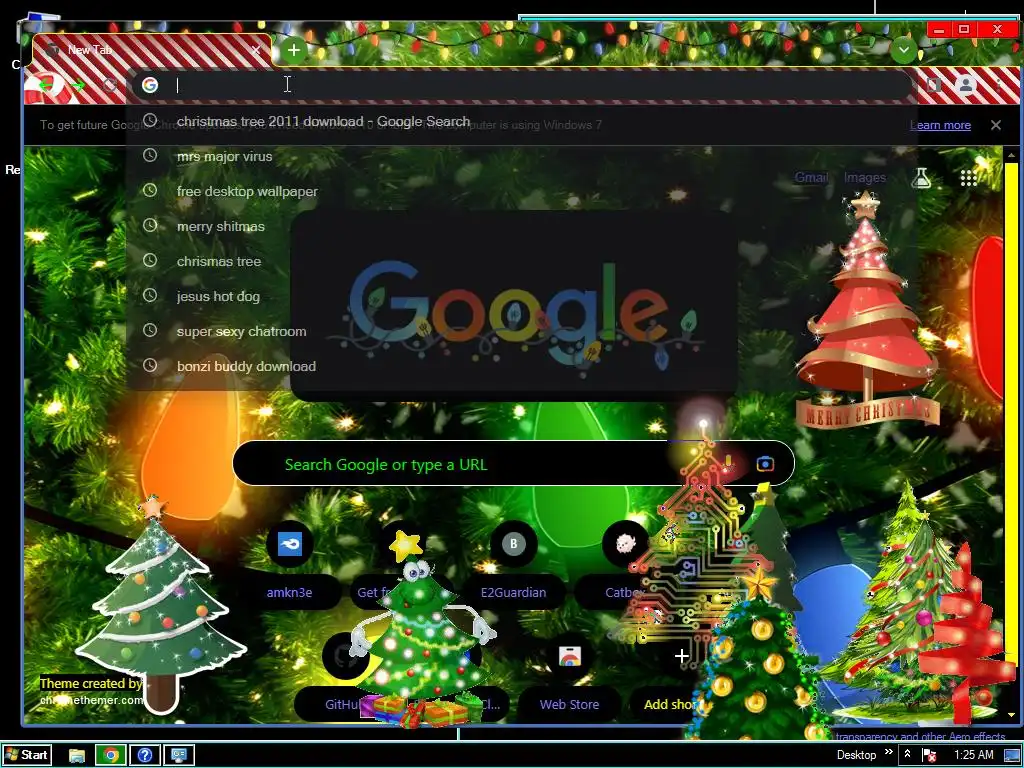Screen dimensions: 1024x768
Task: Search by image using the camera icon
Action: coord(765,464)
